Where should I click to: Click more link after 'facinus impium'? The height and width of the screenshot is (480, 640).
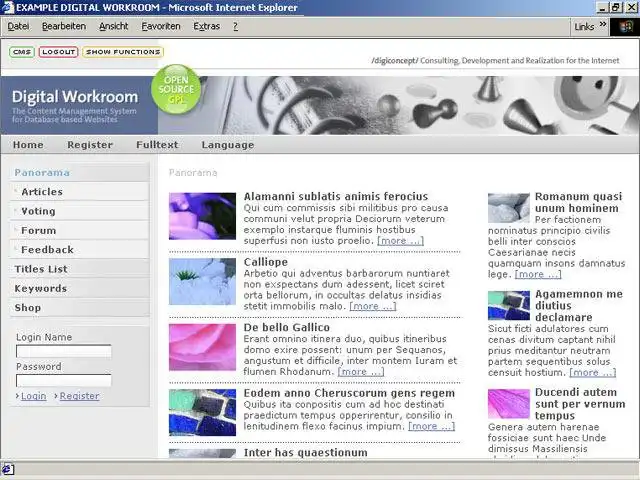click(x=431, y=426)
